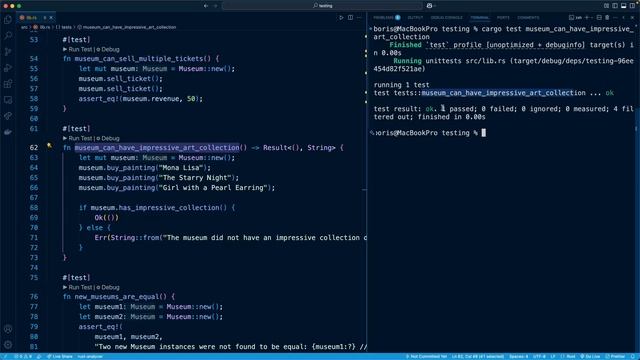This screenshot has height=360, width=640.
Task: Click the zsh terminal shell label
Action: [x=576, y=18]
